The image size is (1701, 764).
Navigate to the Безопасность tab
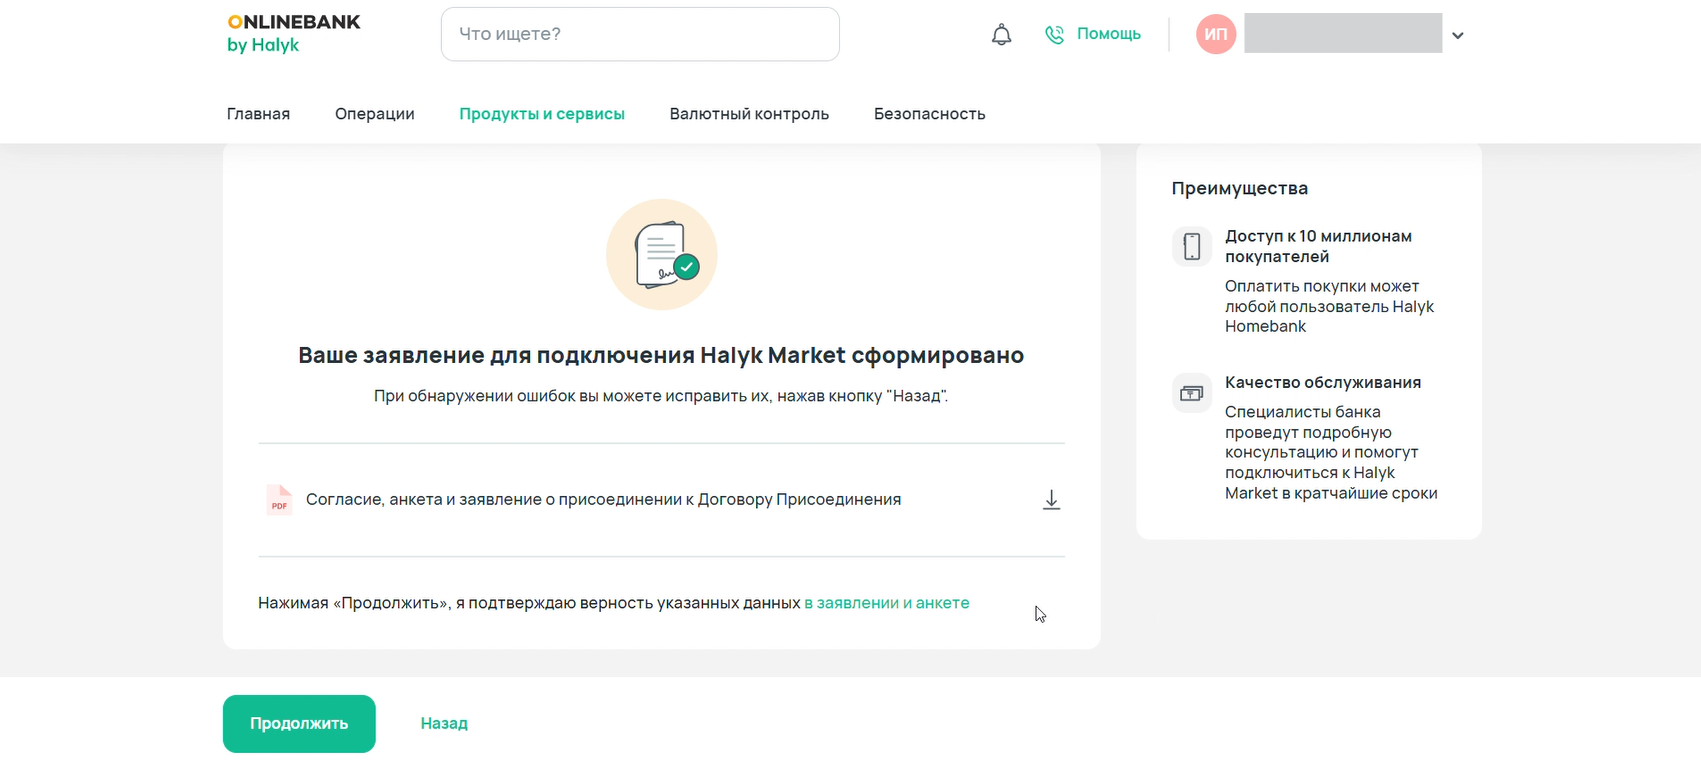pyautogui.click(x=929, y=114)
